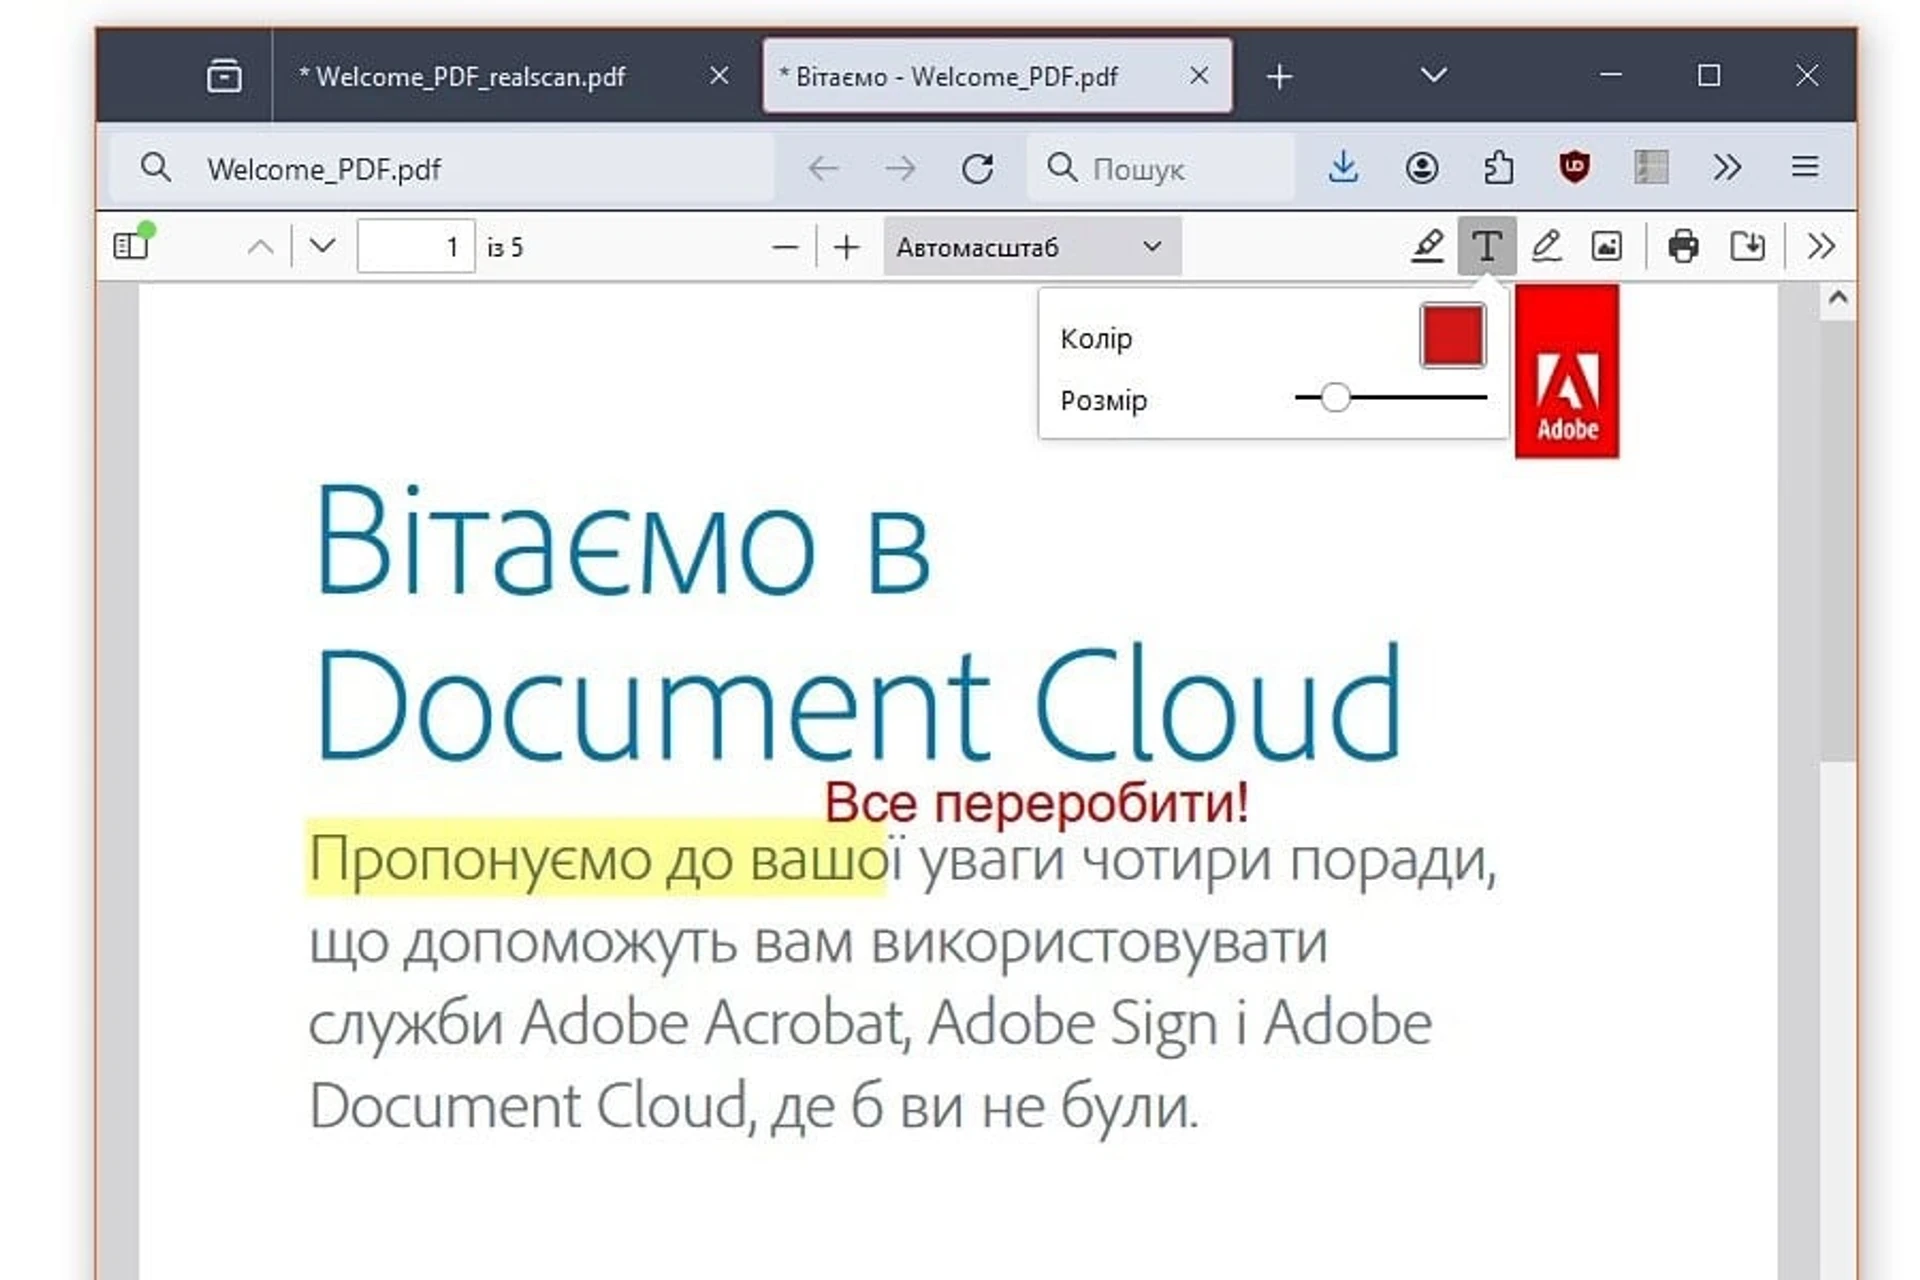Click the Welcome_PDF.pdf address bar

(x=440, y=168)
